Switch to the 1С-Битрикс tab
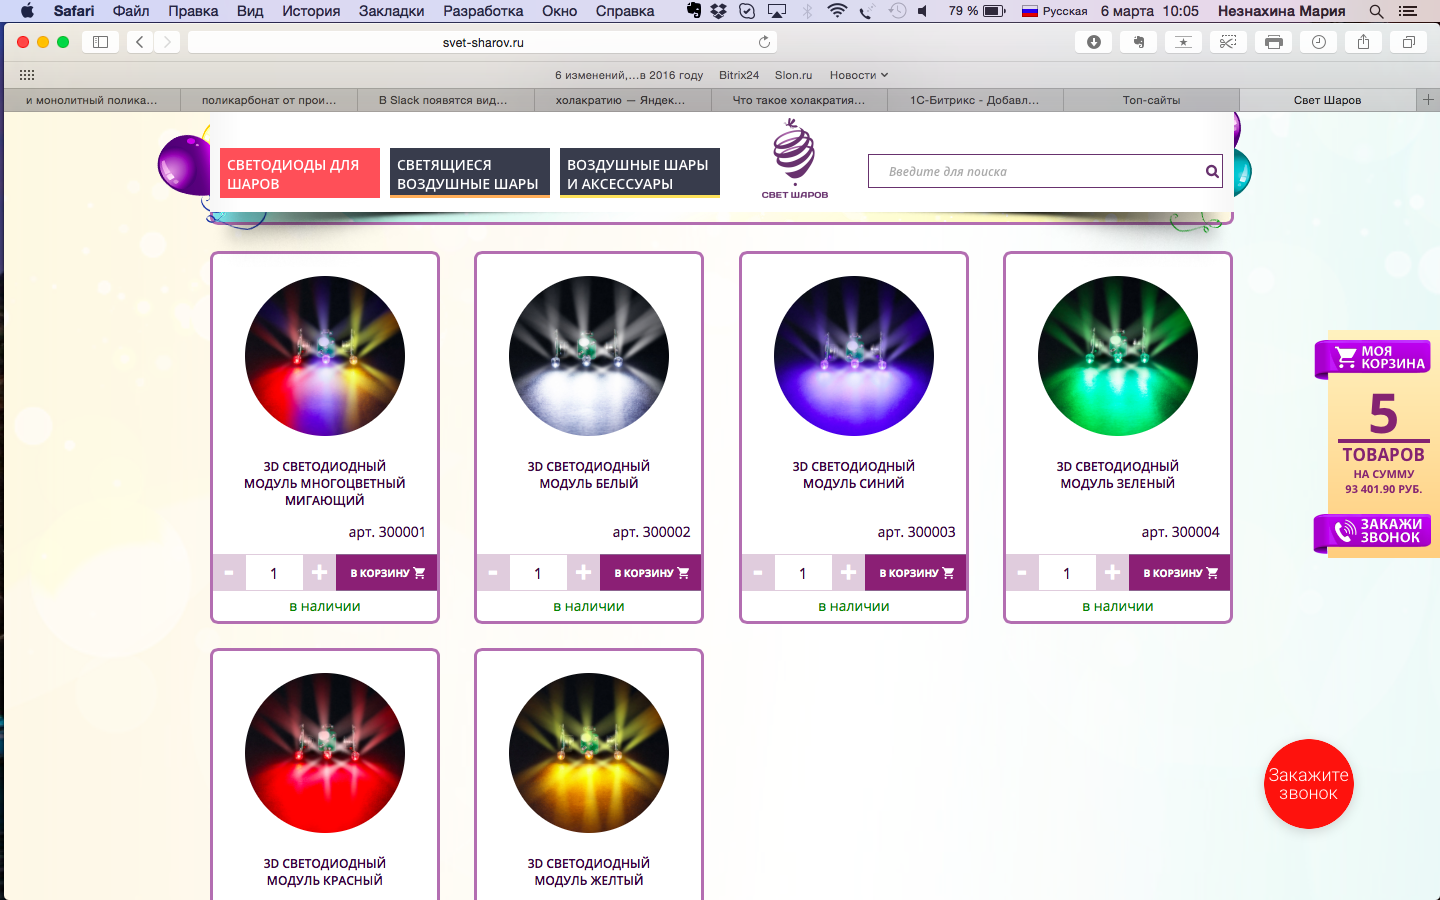Viewport: 1440px width, 900px height. tap(975, 100)
